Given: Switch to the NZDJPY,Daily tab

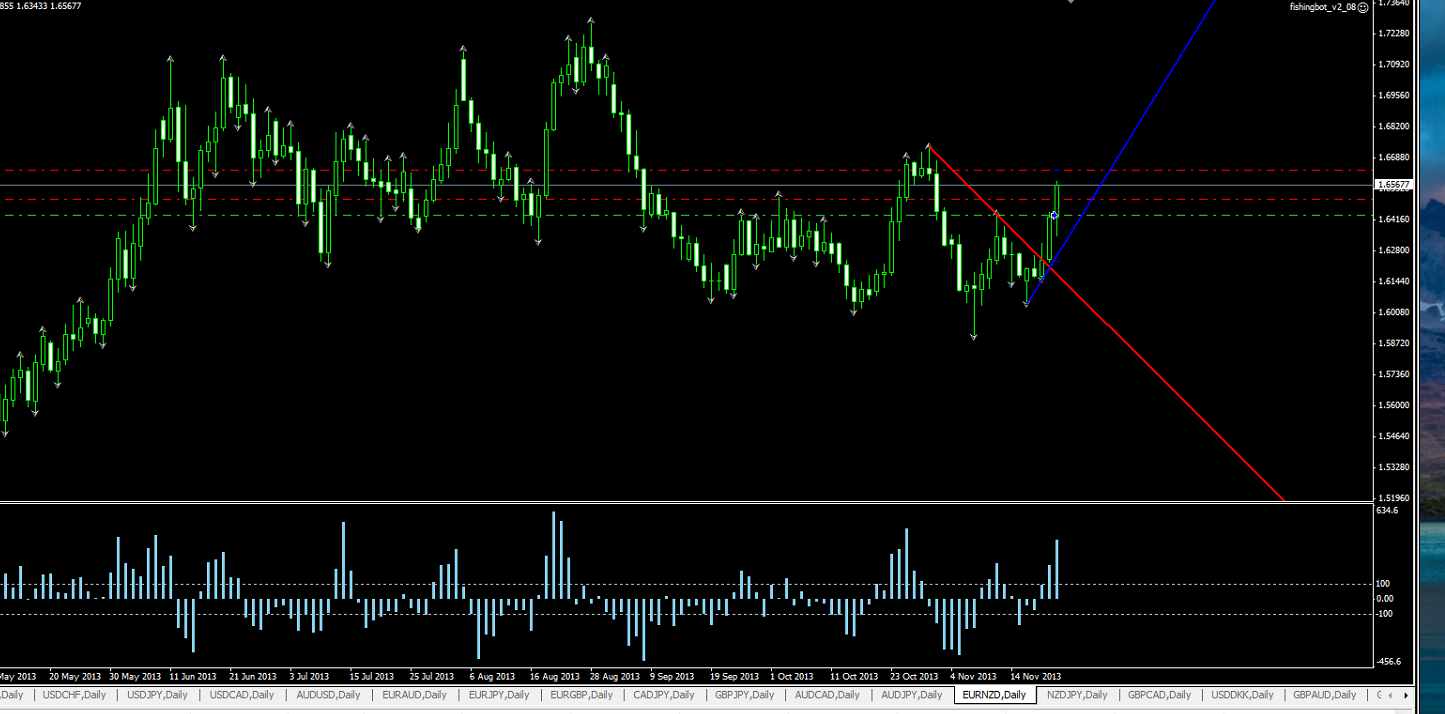Looking at the screenshot, I should coord(1077,695).
